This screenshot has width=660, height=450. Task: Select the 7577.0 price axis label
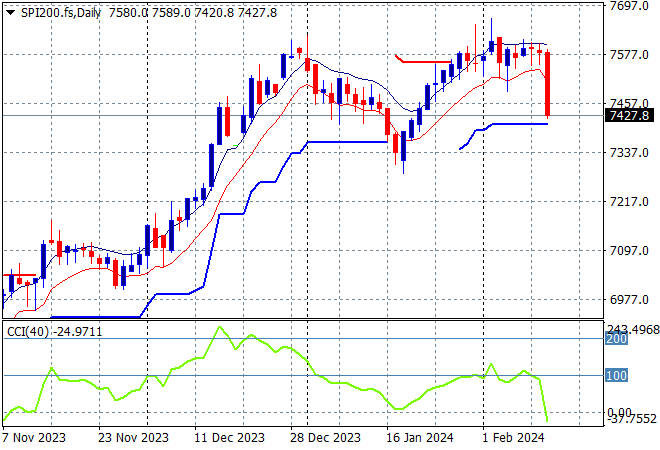(629, 55)
